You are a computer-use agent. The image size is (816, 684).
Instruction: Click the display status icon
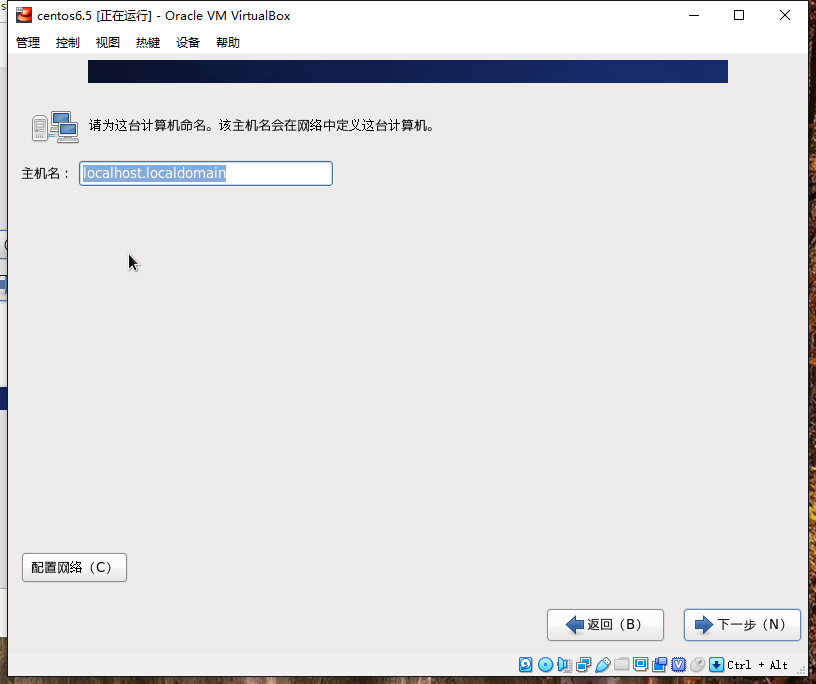coord(639,664)
